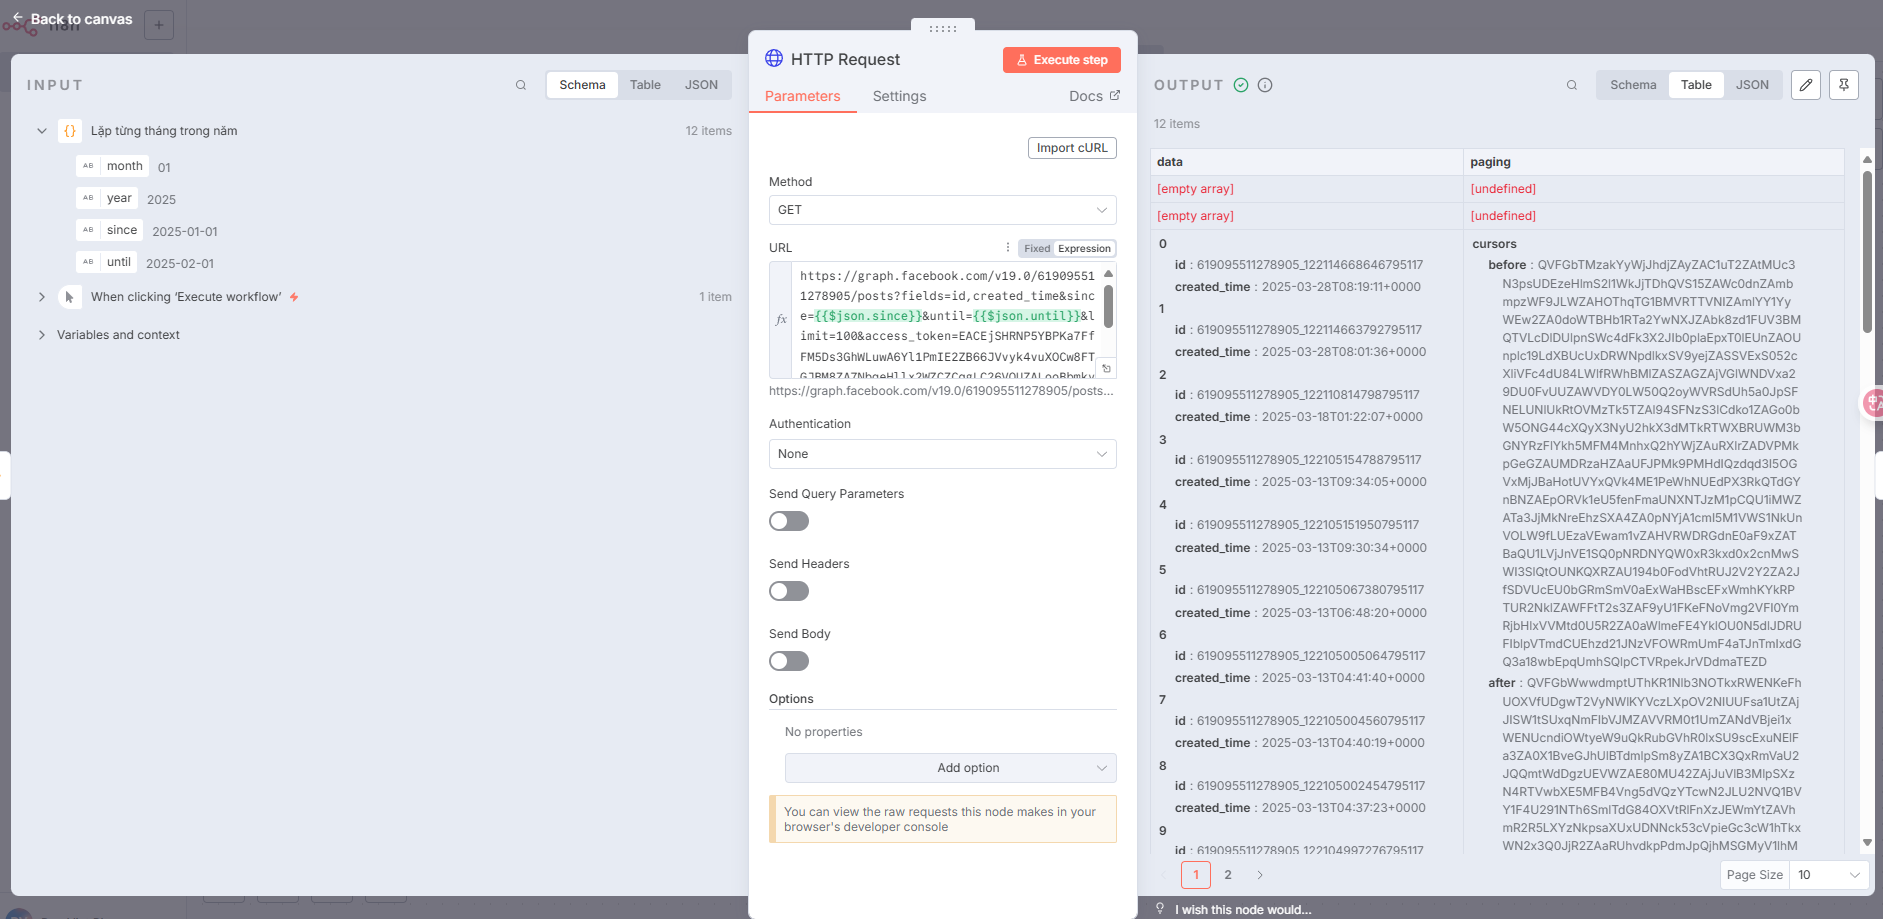Click the month schema pill
The image size is (1883, 919).
coord(114,166)
